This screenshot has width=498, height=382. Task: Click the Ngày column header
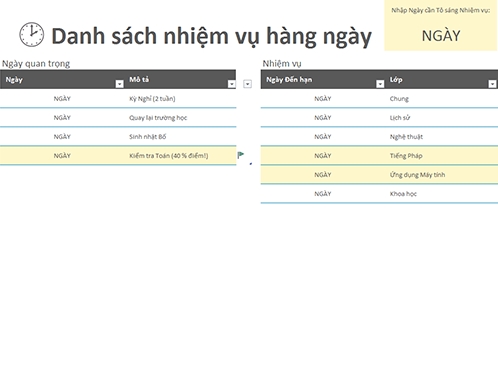(x=62, y=79)
